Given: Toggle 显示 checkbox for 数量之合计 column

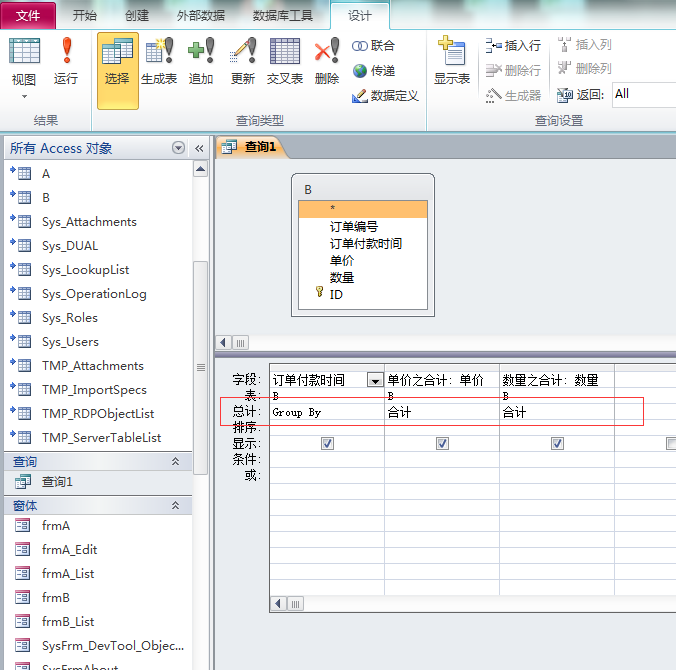Looking at the screenshot, I should coord(557,443).
